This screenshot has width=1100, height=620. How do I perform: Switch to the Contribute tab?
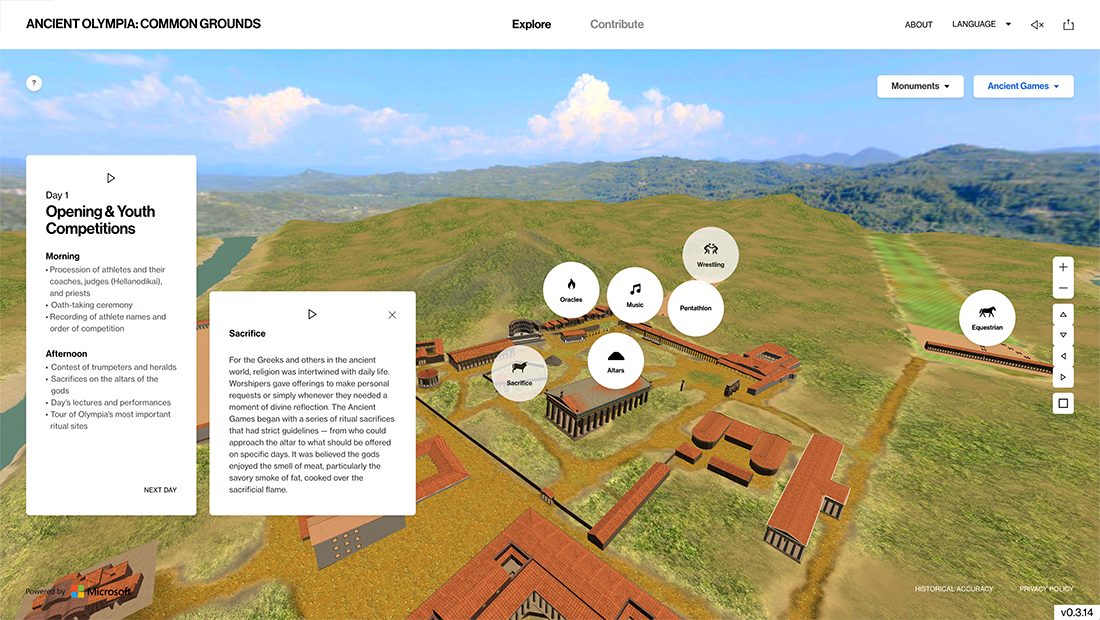pos(617,24)
